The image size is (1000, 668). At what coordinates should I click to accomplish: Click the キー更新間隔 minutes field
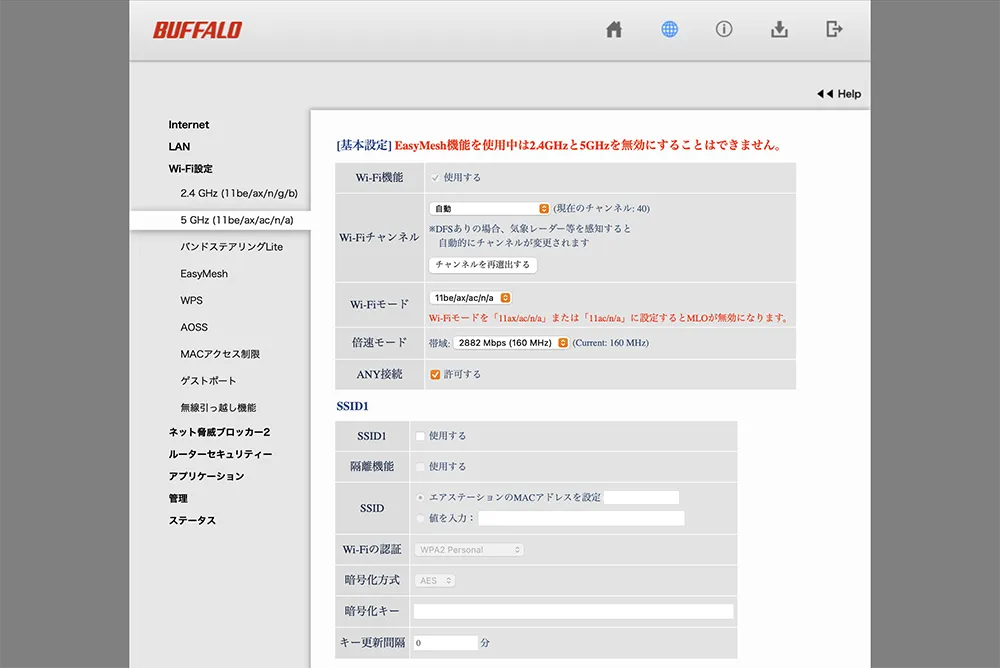[445, 642]
